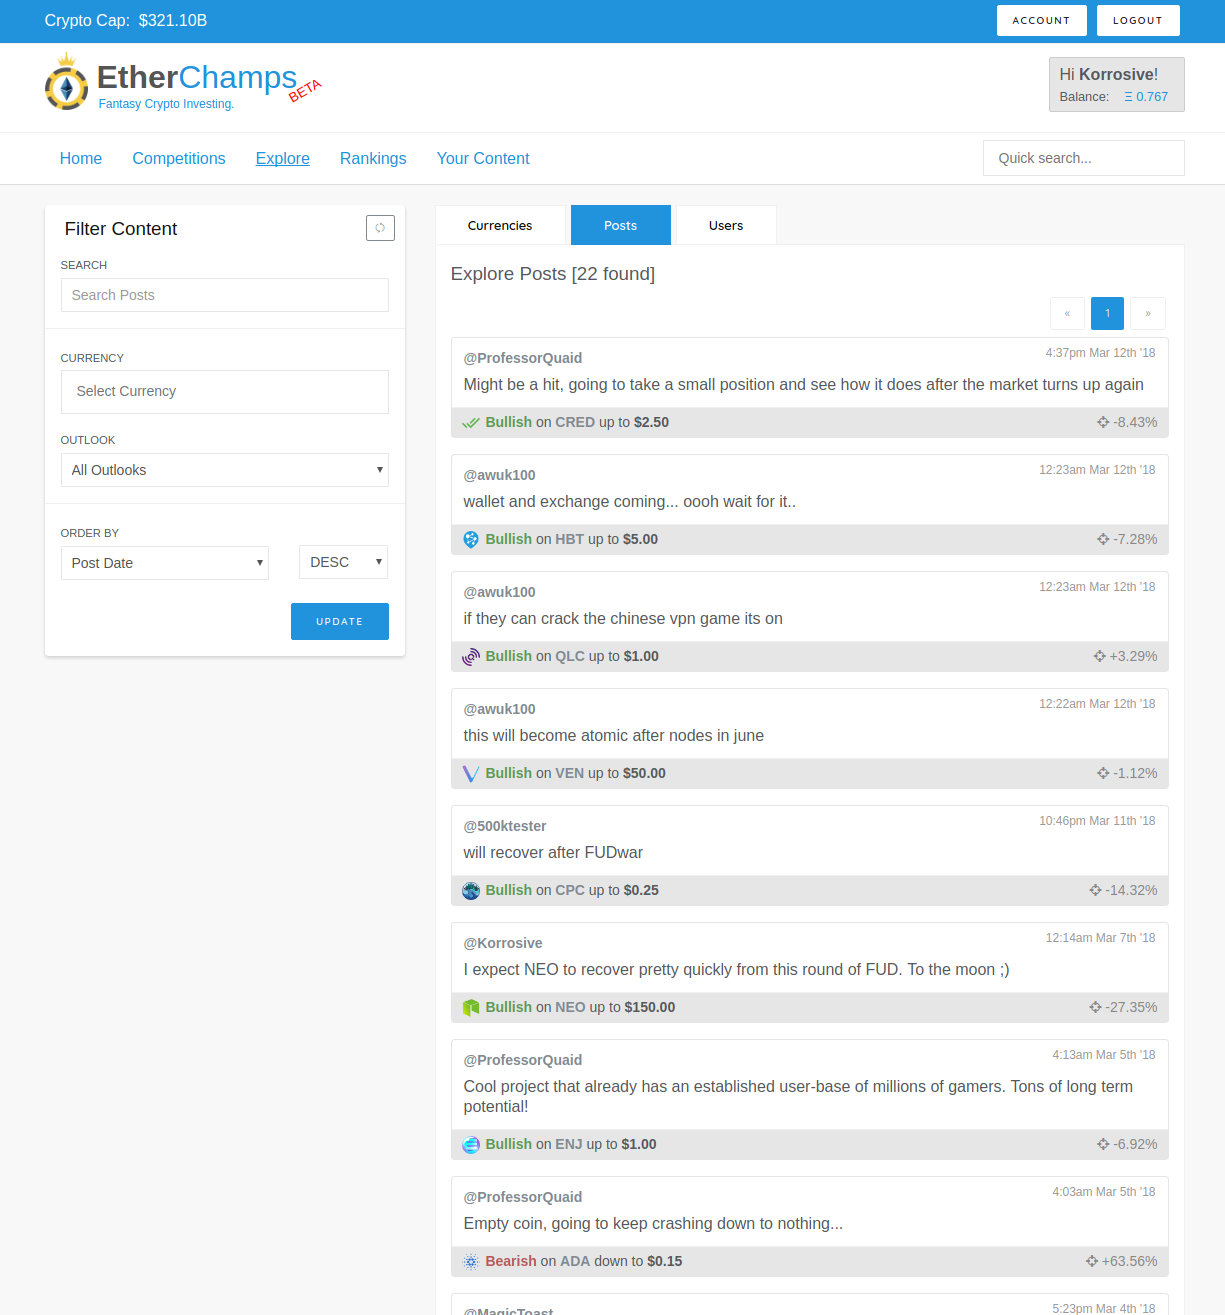This screenshot has width=1225, height=1315.
Task: Click the HBT currency link
Action: (x=570, y=539)
